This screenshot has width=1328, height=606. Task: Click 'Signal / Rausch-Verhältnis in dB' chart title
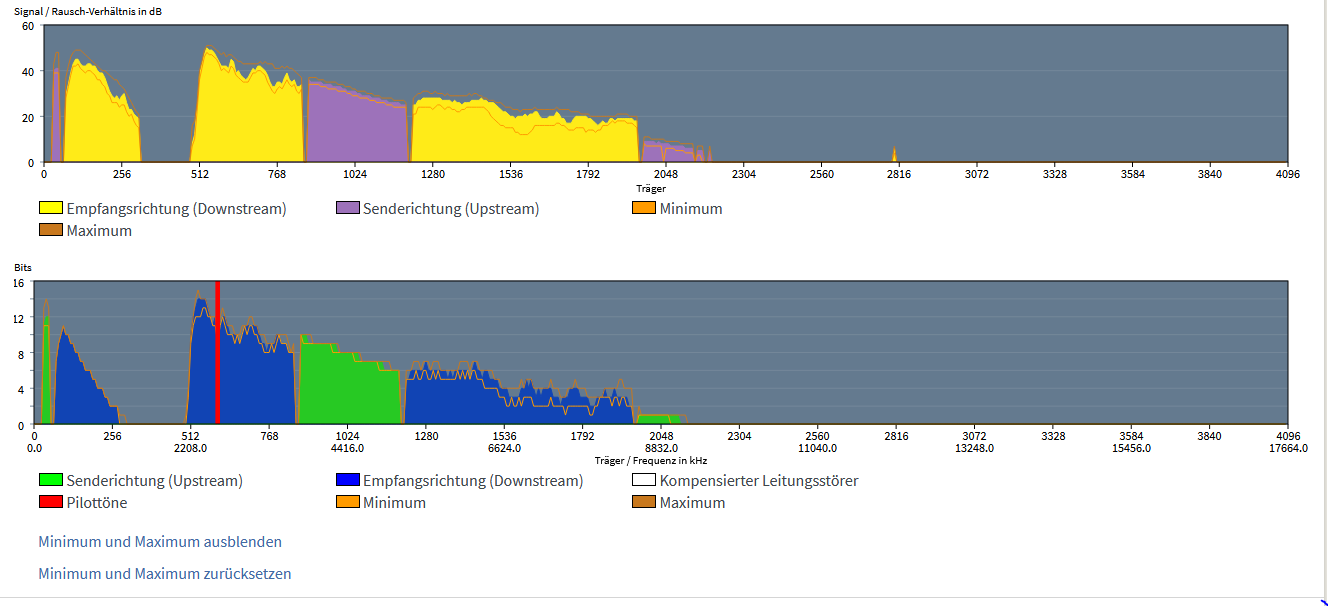pyautogui.click(x=89, y=10)
